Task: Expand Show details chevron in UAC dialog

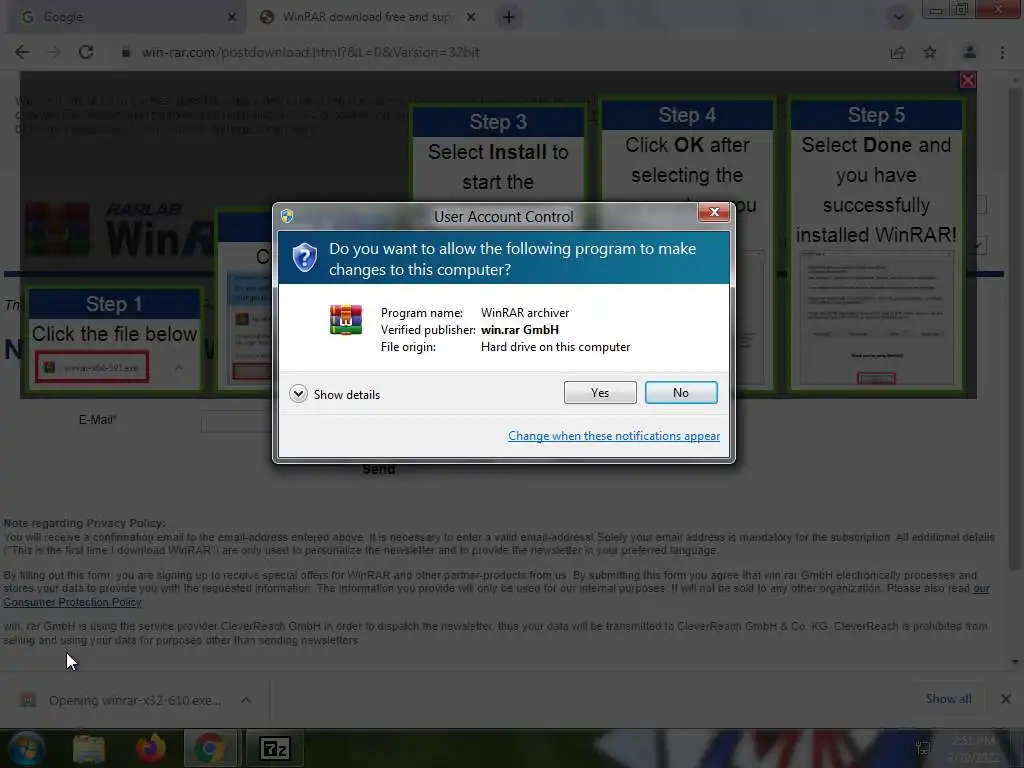Action: (298, 394)
